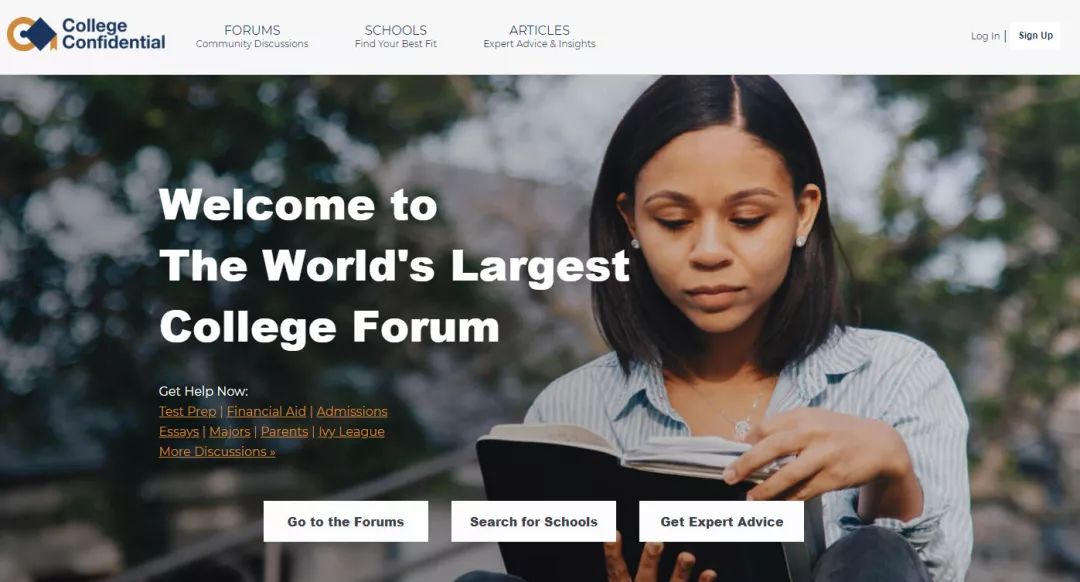
Task: Open the Parents link
Action: (284, 431)
